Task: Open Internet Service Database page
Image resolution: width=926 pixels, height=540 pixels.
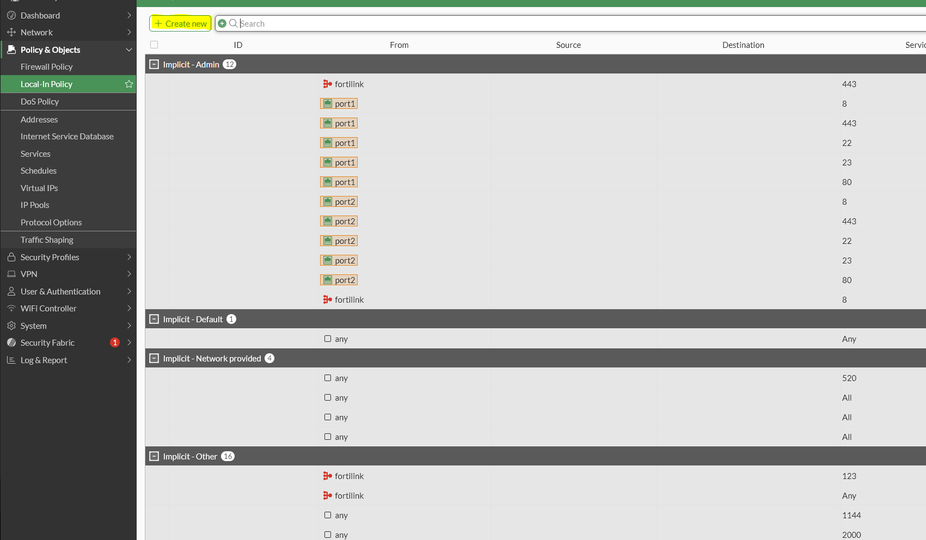Action: pos(69,136)
